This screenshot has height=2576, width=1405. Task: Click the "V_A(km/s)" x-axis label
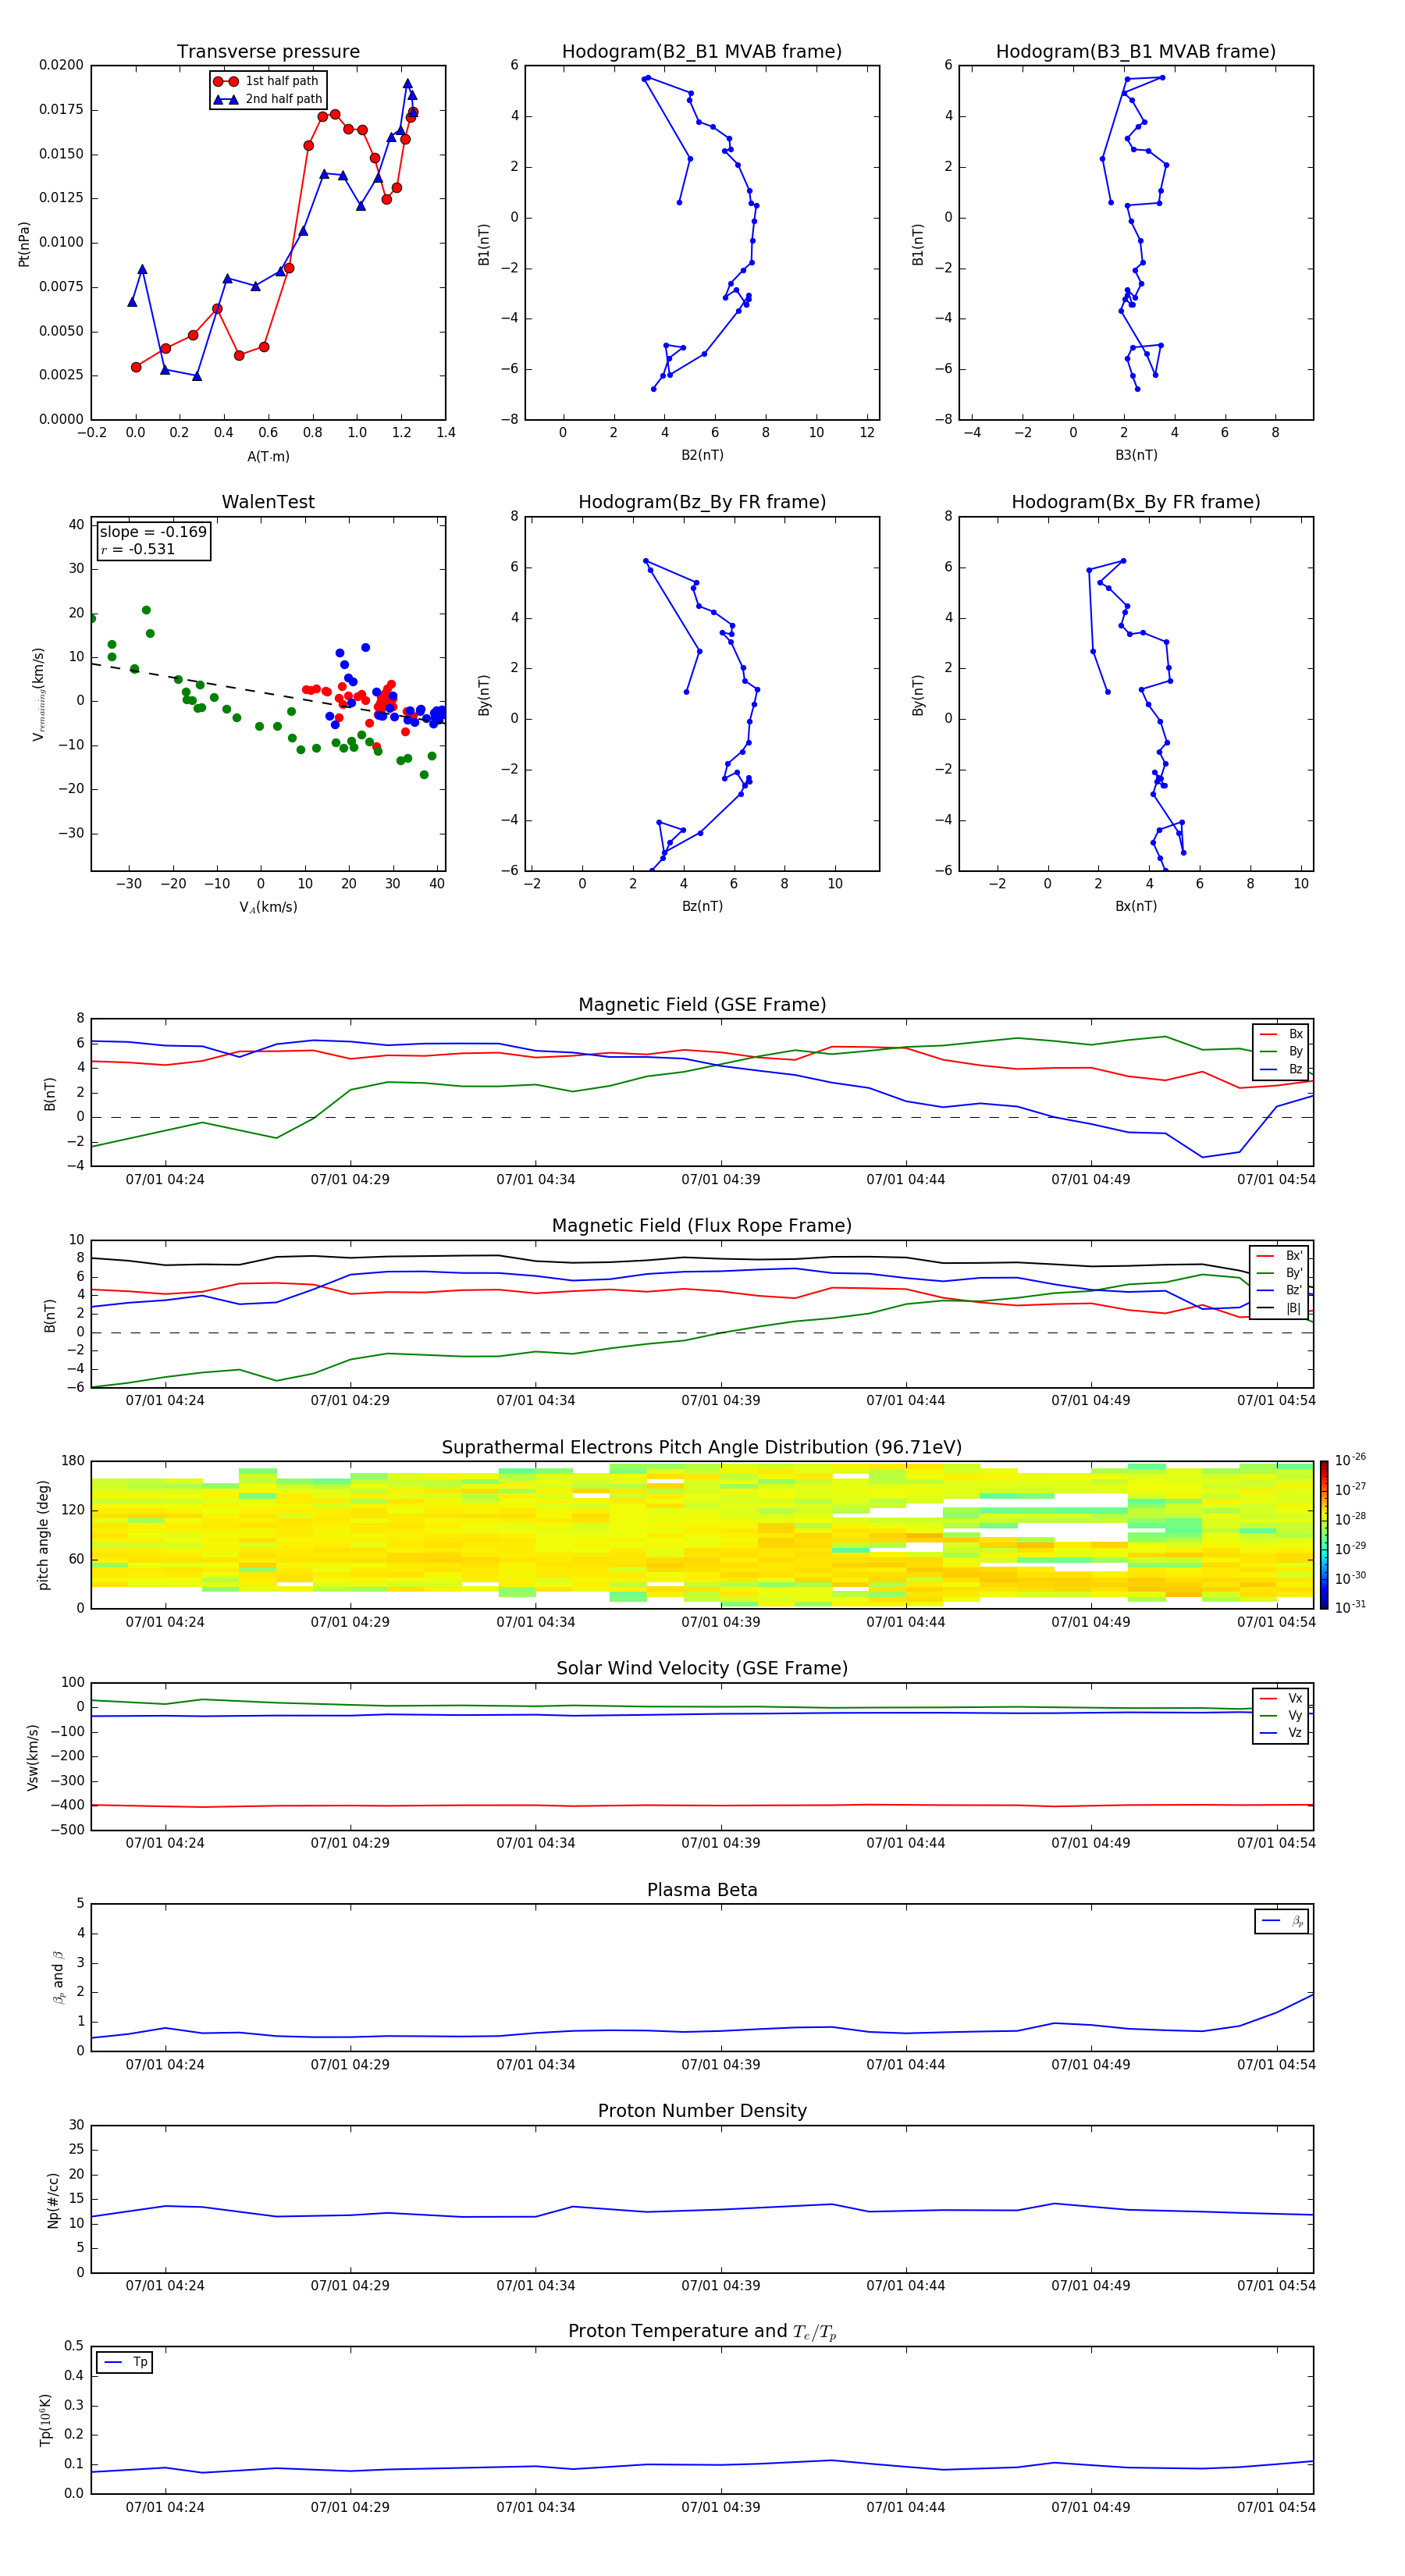tap(268, 907)
